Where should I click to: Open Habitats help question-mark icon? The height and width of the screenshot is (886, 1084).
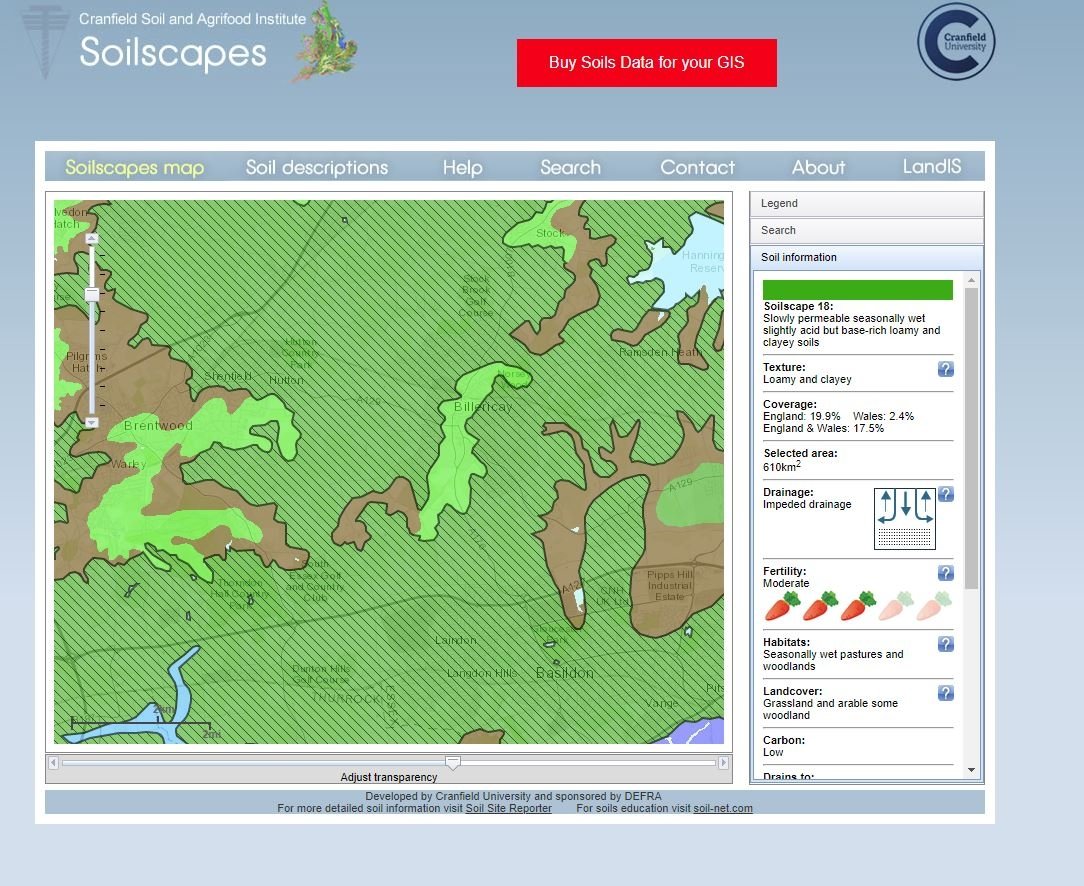[x=946, y=644]
